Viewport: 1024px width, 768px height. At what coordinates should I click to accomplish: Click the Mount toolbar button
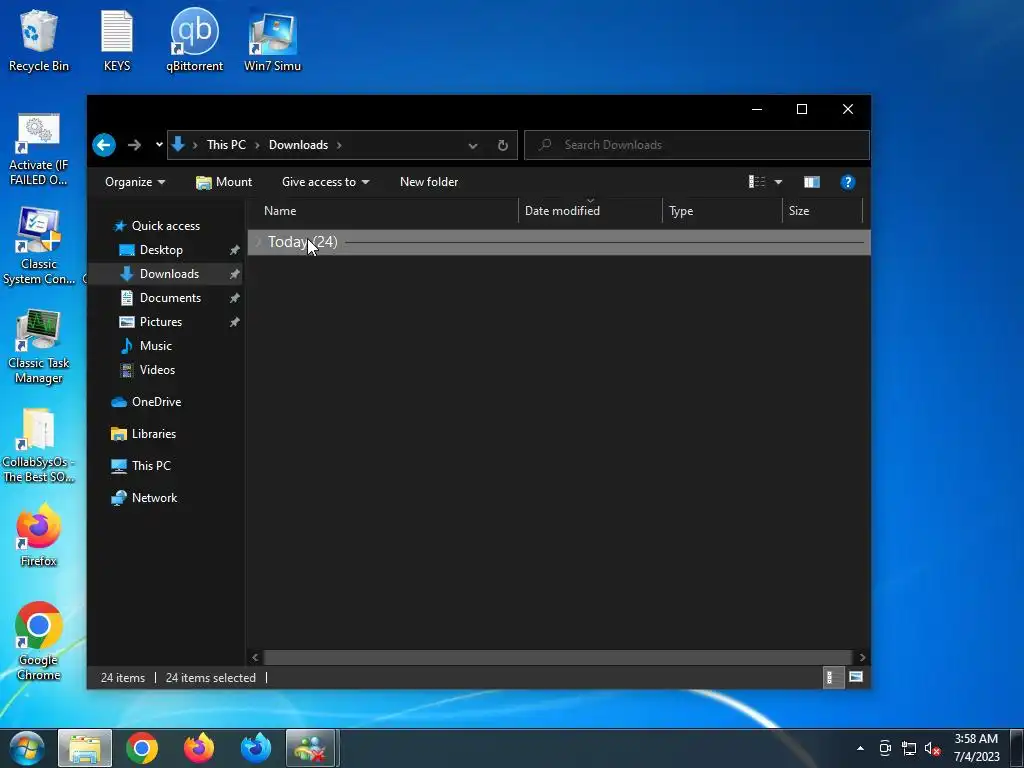(x=224, y=182)
